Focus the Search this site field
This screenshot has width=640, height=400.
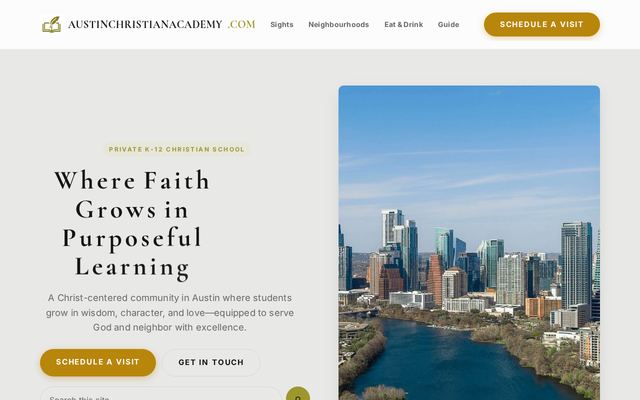point(160,394)
